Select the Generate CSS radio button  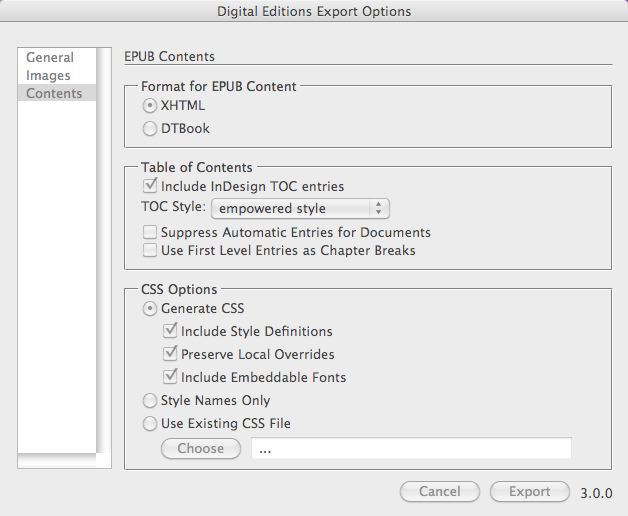[150, 308]
